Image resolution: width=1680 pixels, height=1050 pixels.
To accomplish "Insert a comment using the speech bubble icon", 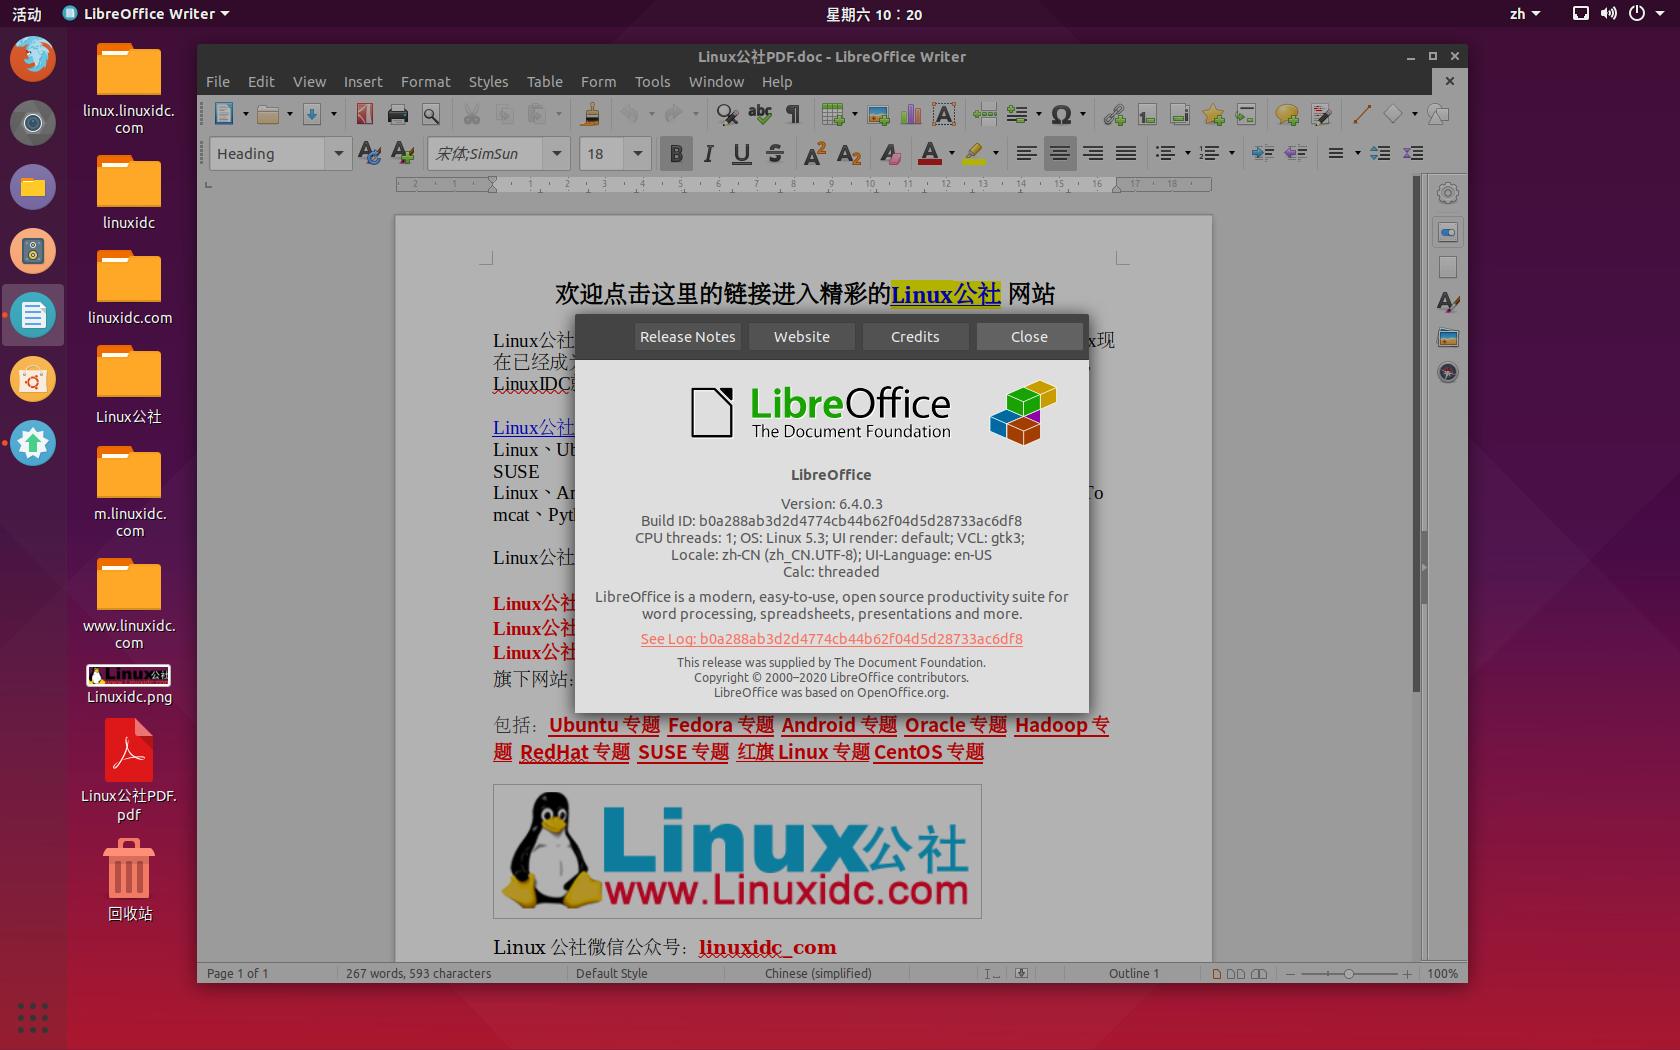I will tap(1287, 114).
